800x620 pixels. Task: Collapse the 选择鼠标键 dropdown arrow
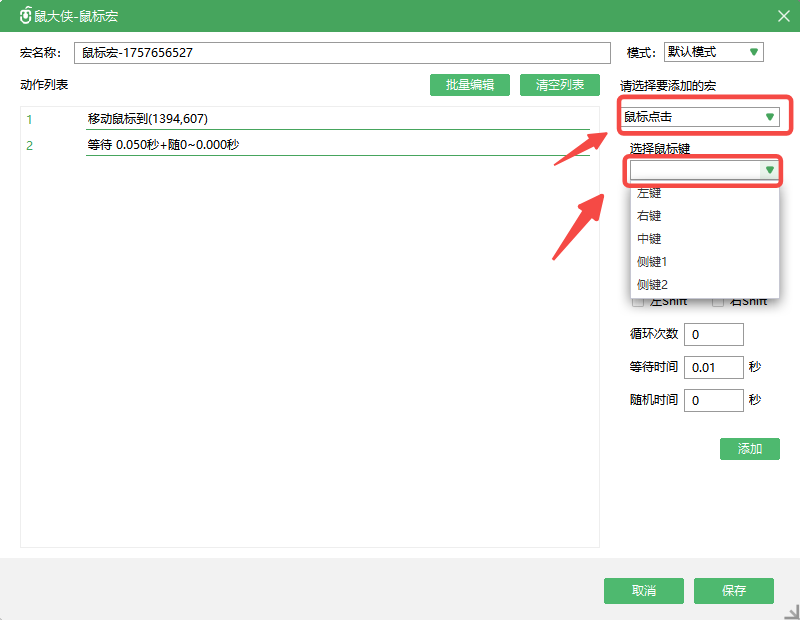[769, 171]
